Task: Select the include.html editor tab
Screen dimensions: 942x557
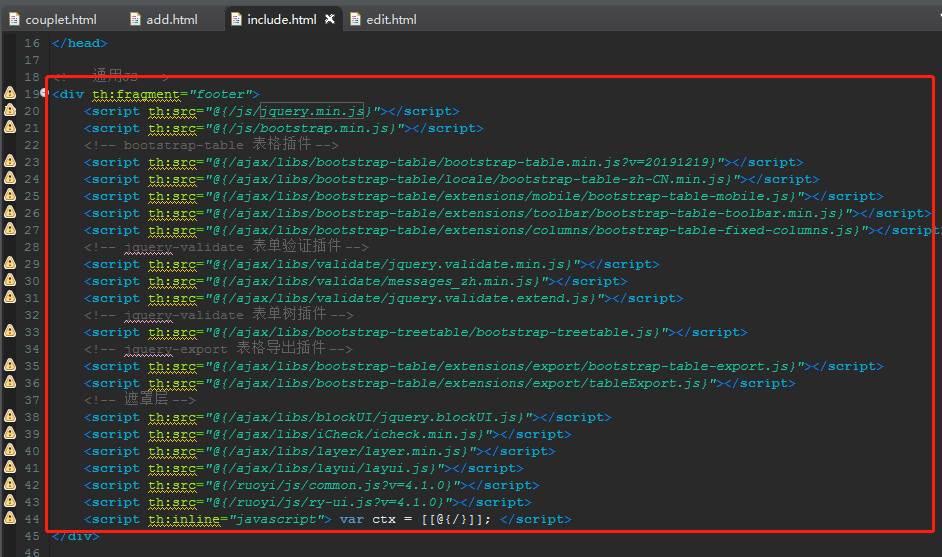Action: 282,19
